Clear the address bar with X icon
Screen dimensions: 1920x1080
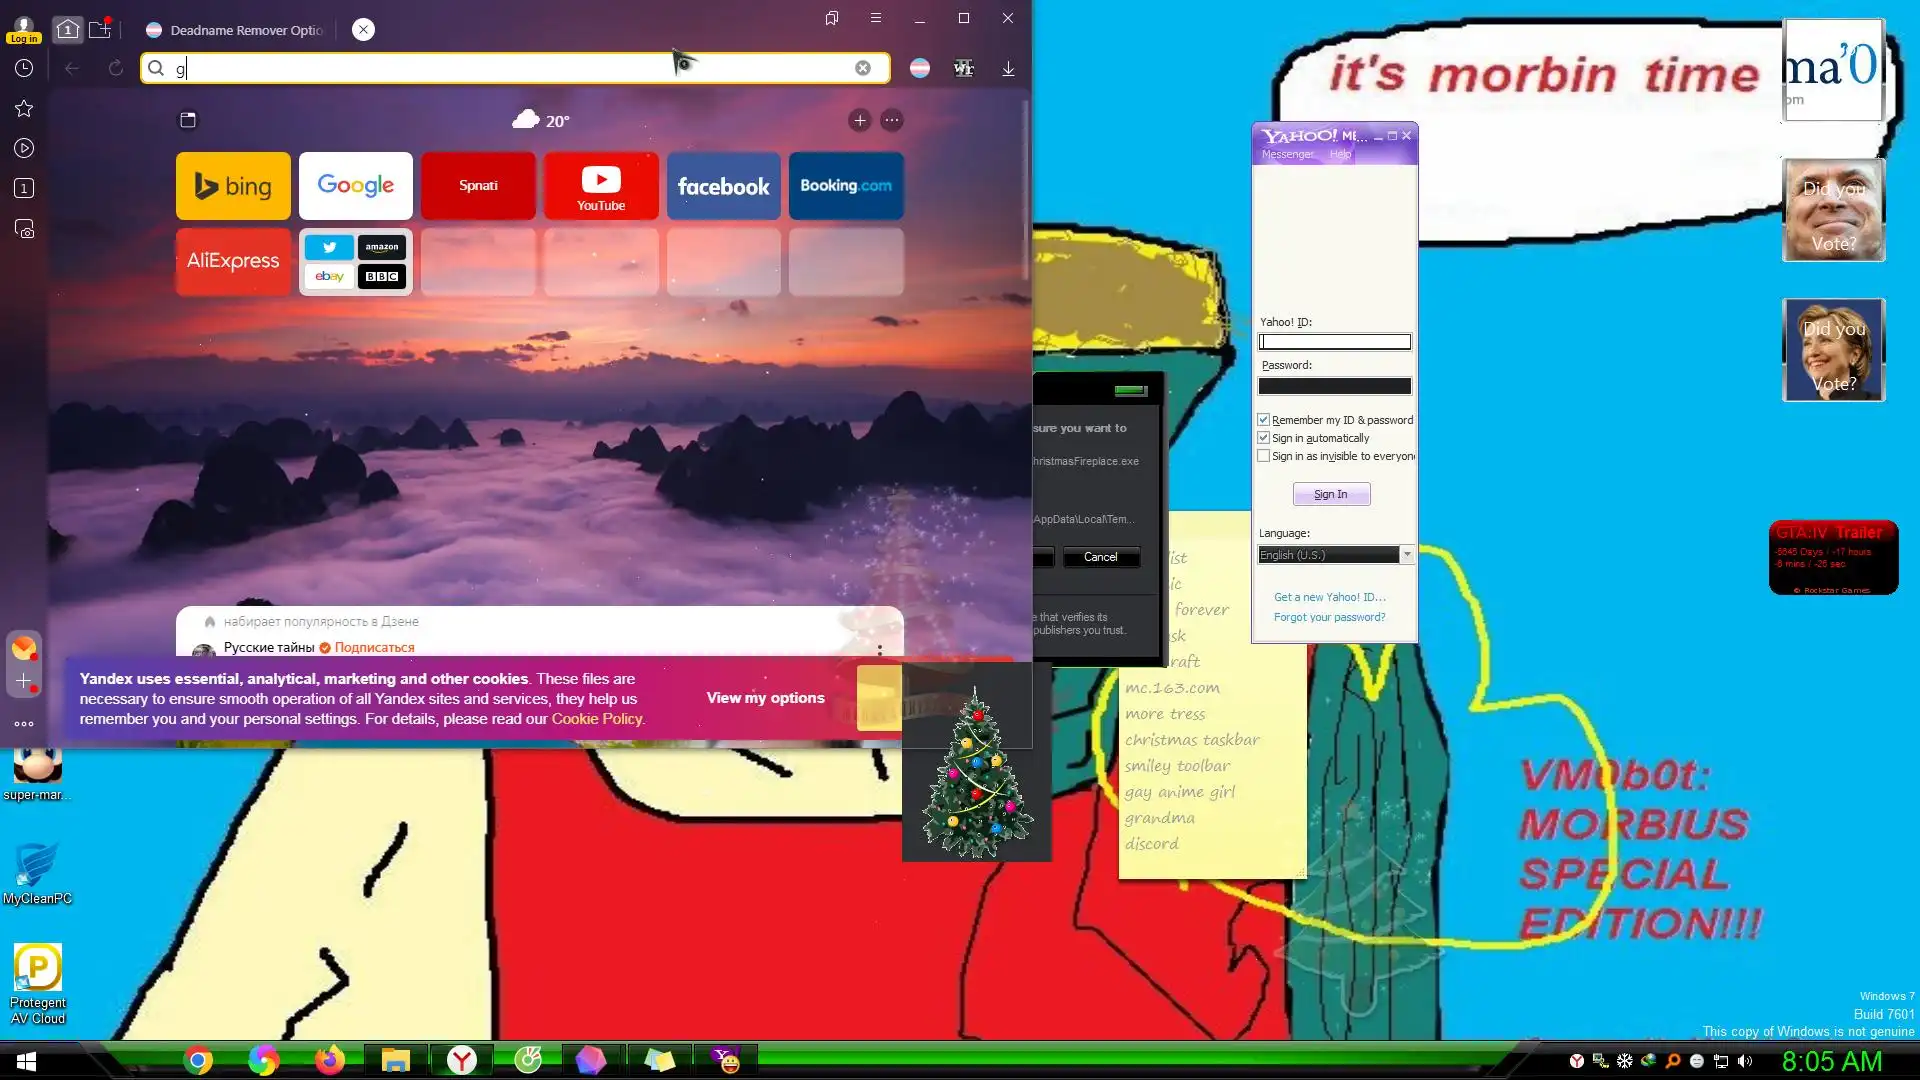pyautogui.click(x=863, y=68)
